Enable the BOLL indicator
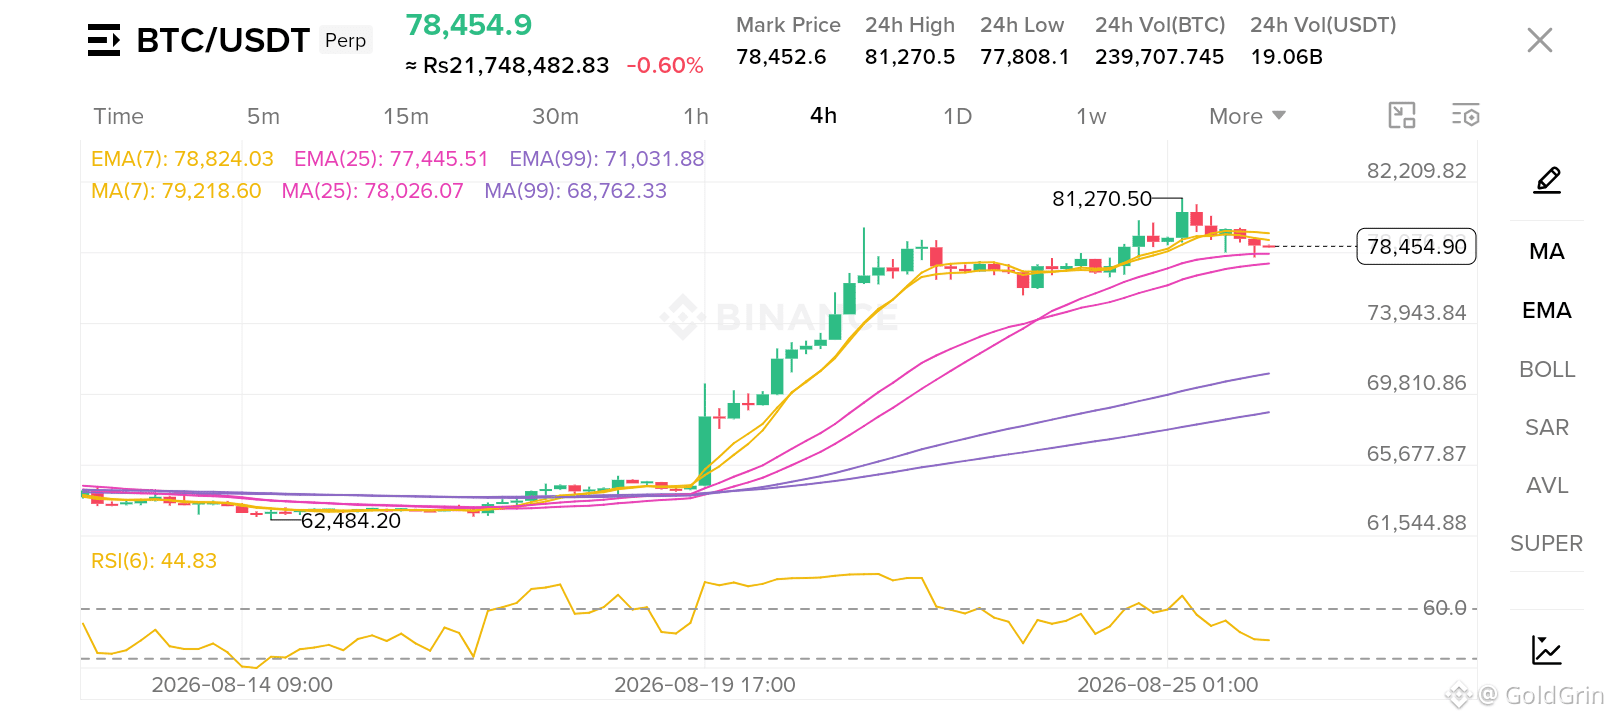 [x=1547, y=370]
